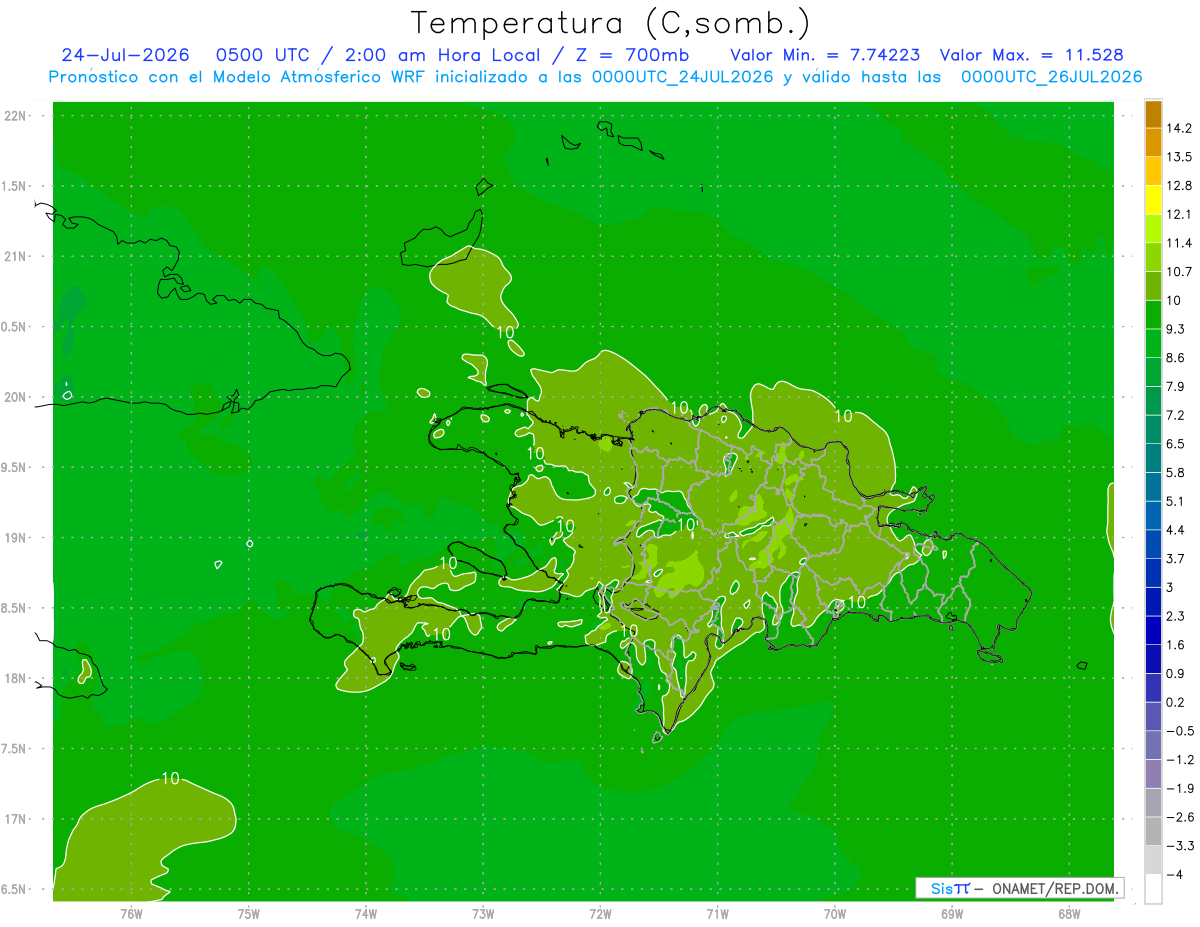Click the colorbar value label '0.9'
The height and width of the screenshot is (927, 1200).
[x=1176, y=673]
